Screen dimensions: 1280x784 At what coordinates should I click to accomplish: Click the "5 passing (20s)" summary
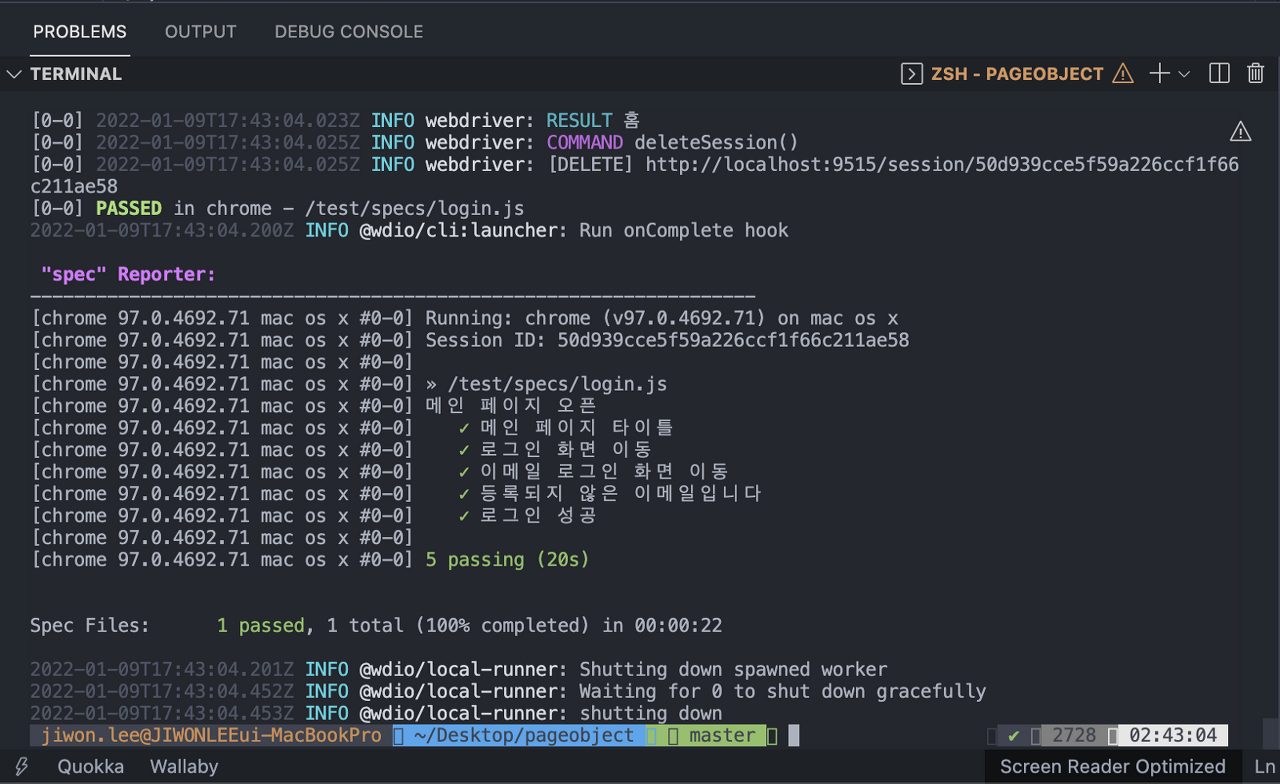coord(507,560)
